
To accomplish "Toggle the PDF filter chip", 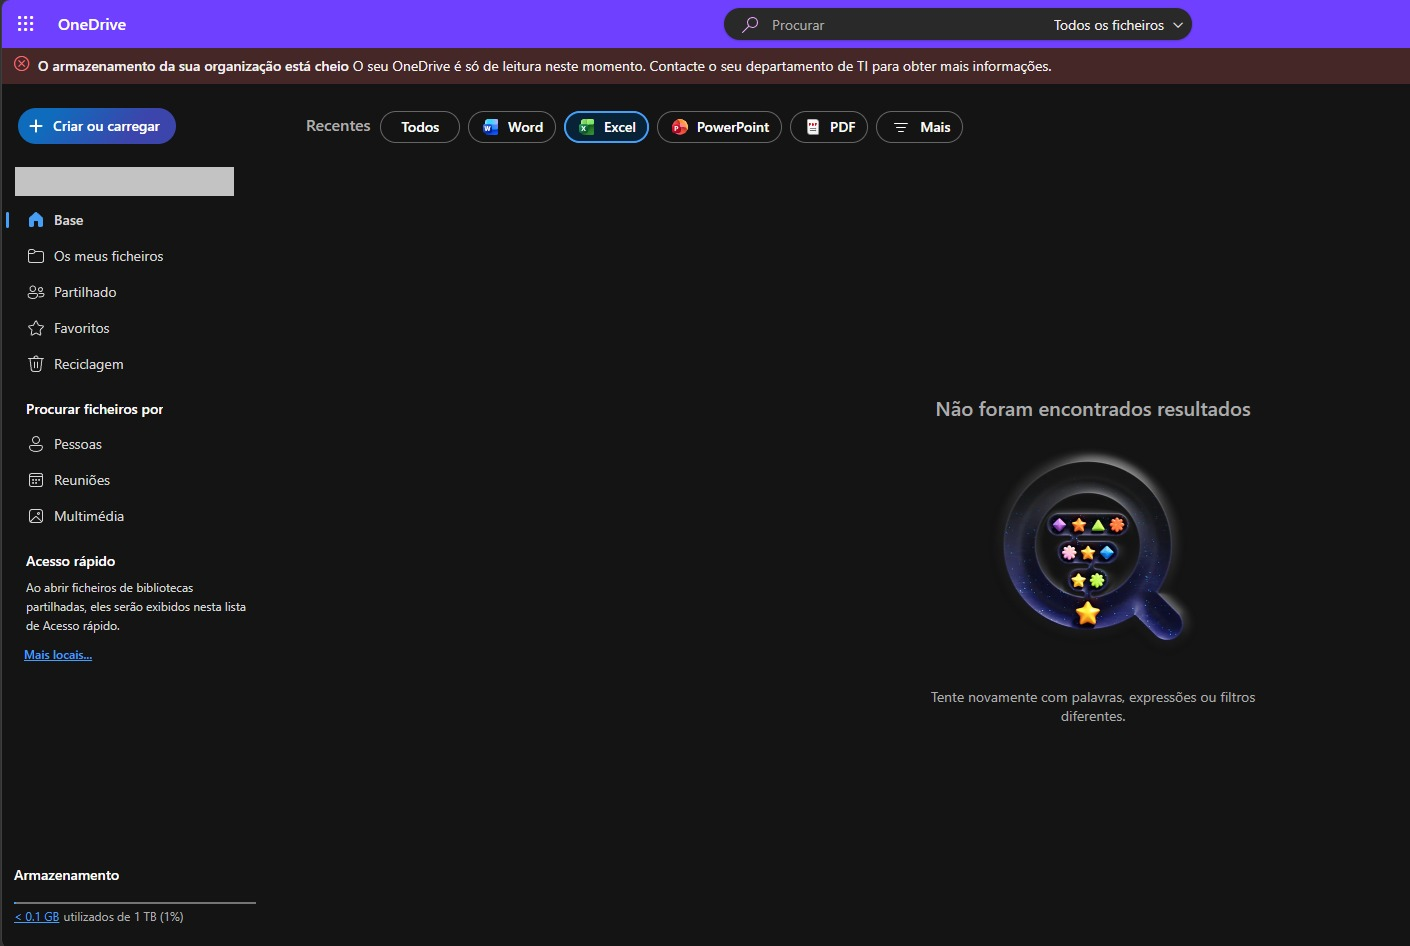I will click(829, 127).
